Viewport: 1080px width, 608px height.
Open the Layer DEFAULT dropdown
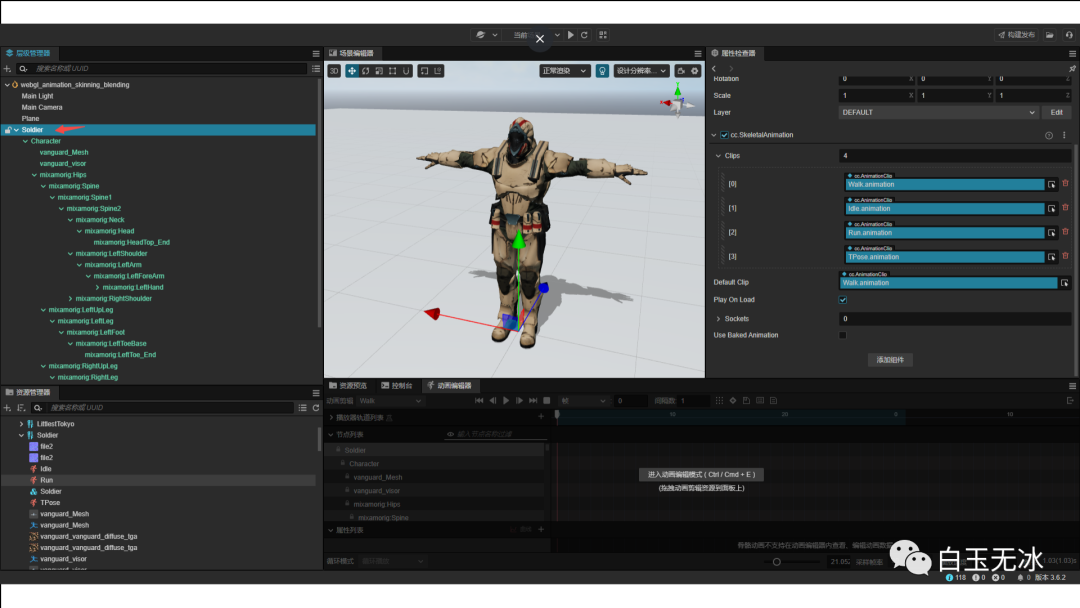[937, 113]
